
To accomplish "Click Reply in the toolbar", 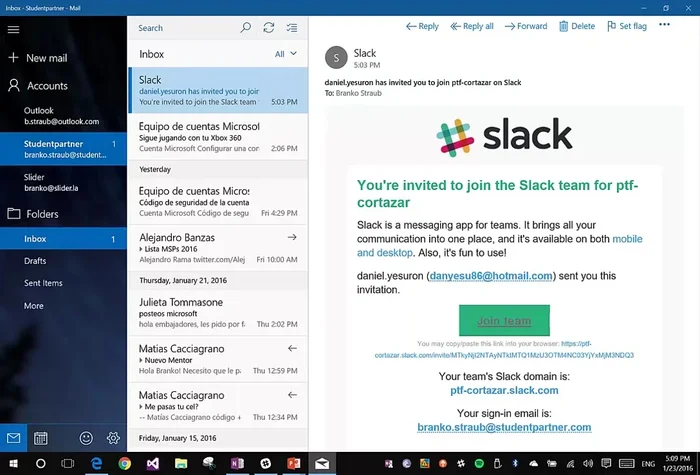I will 421,26.
